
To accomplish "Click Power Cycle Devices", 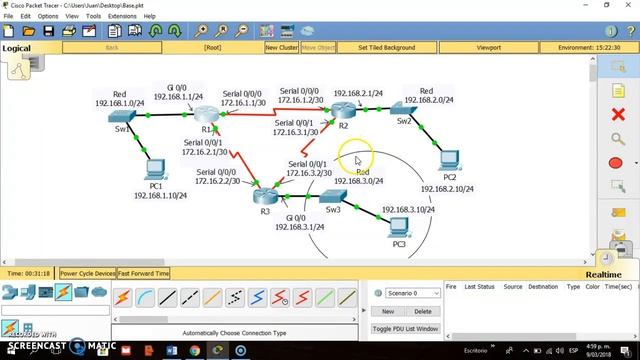I will [x=88, y=273].
